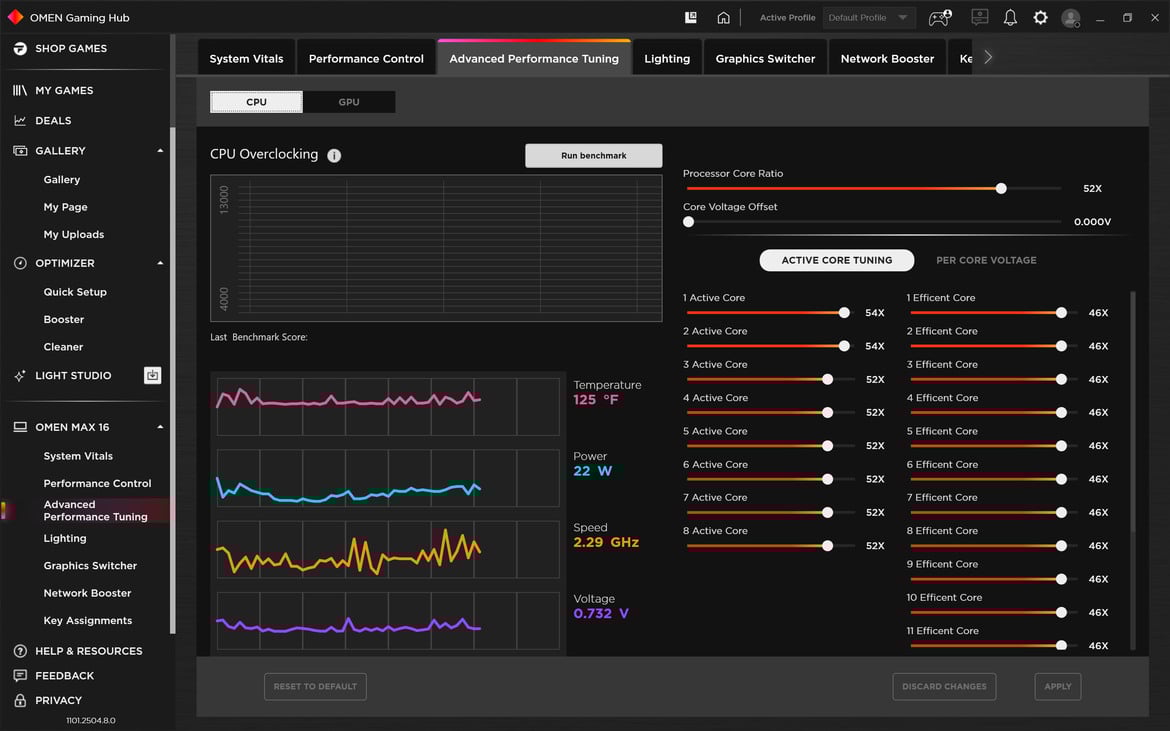Open Feedback chat icon

click(20, 676)
